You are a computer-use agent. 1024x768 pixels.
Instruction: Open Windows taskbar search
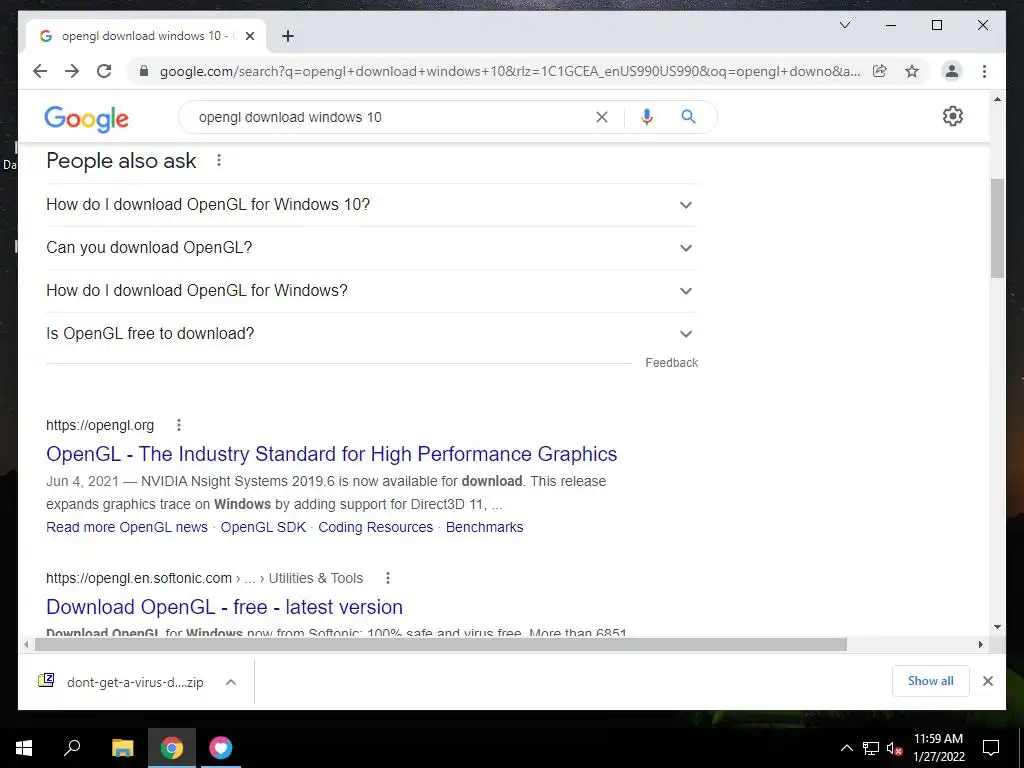tap(72, 748)
